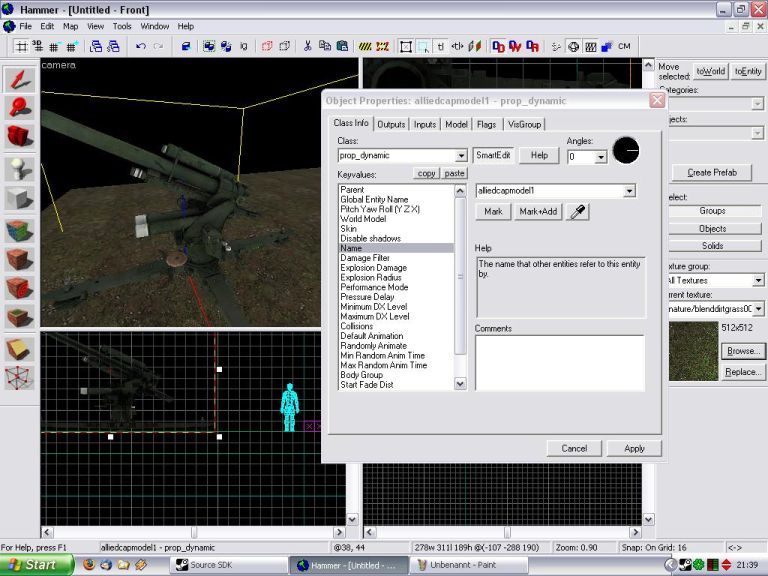Click the Carve tool icon
Viewport: 768px width, 576px height.
click(186, 47)
